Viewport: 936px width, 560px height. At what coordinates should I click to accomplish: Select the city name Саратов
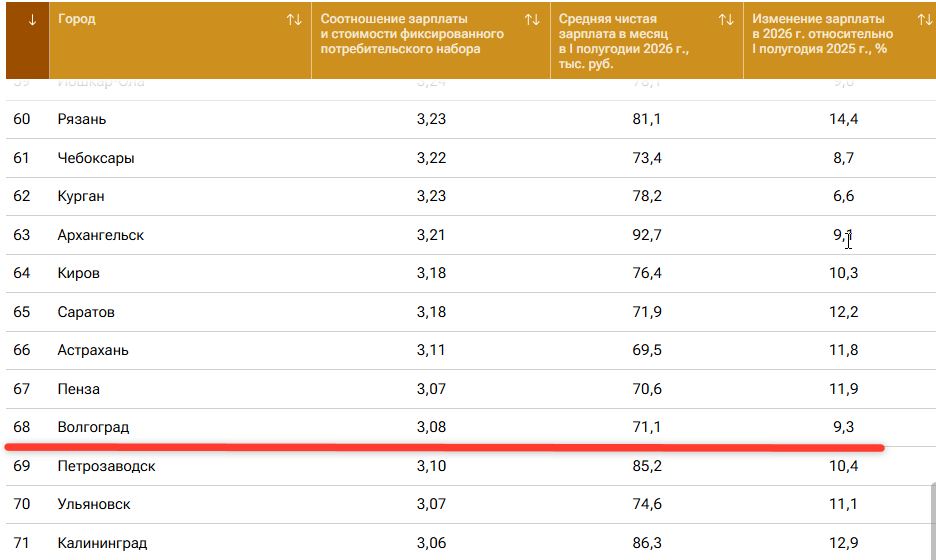click(x=86, y=312)
